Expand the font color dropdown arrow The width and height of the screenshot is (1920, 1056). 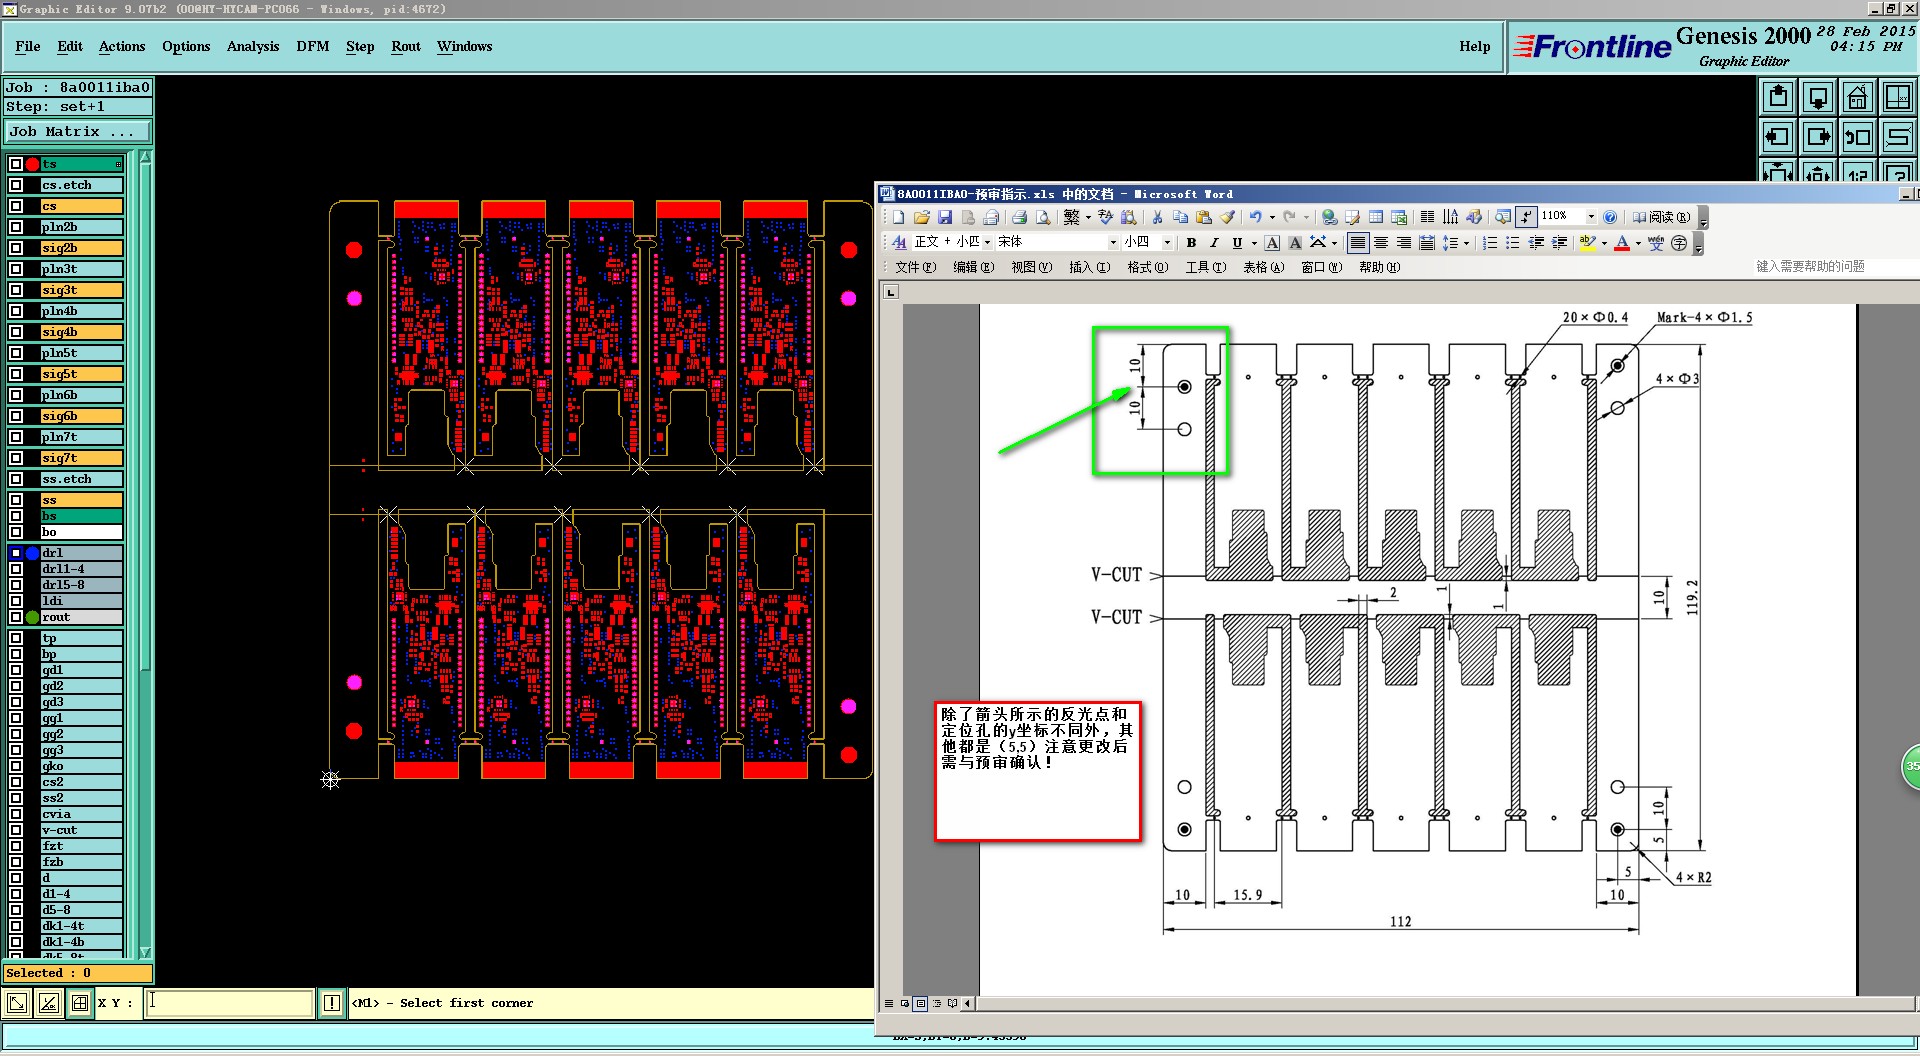pyautogui.click(x=1638, y=242)
